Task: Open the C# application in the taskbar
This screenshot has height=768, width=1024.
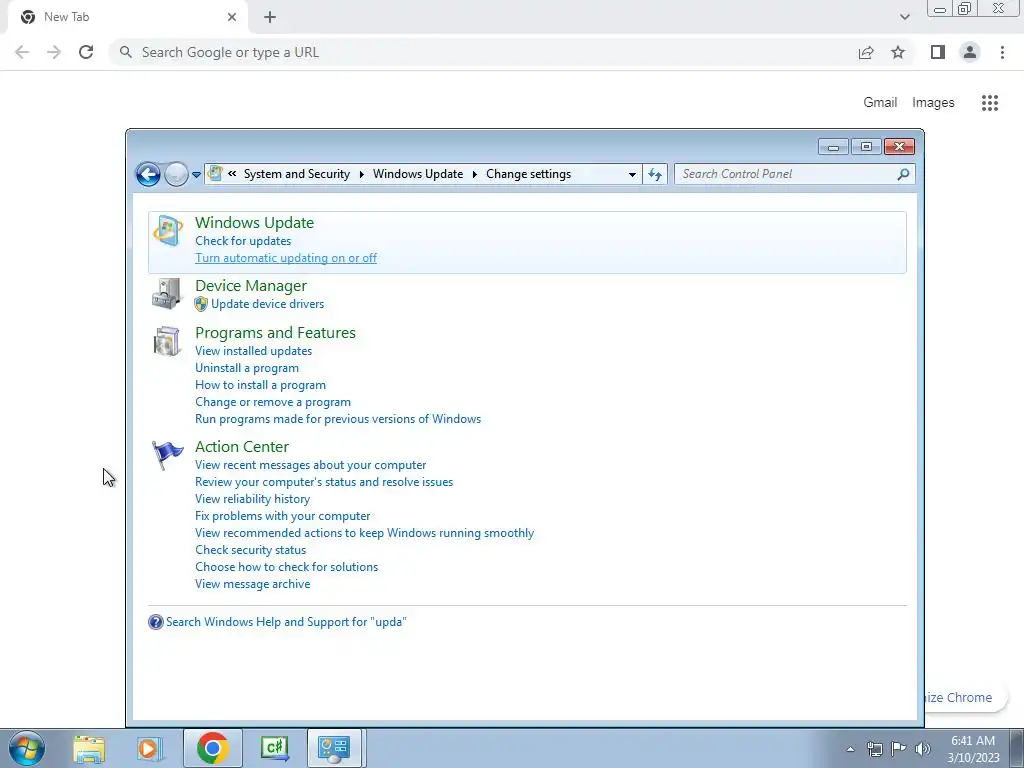Action: pyautogui.click(x=274, y=748)
